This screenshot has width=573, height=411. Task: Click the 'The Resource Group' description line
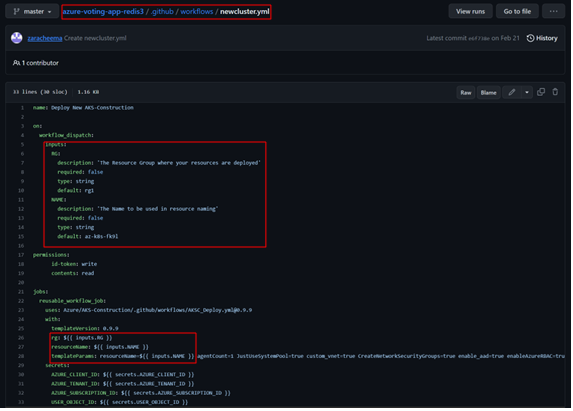point(159,163)
